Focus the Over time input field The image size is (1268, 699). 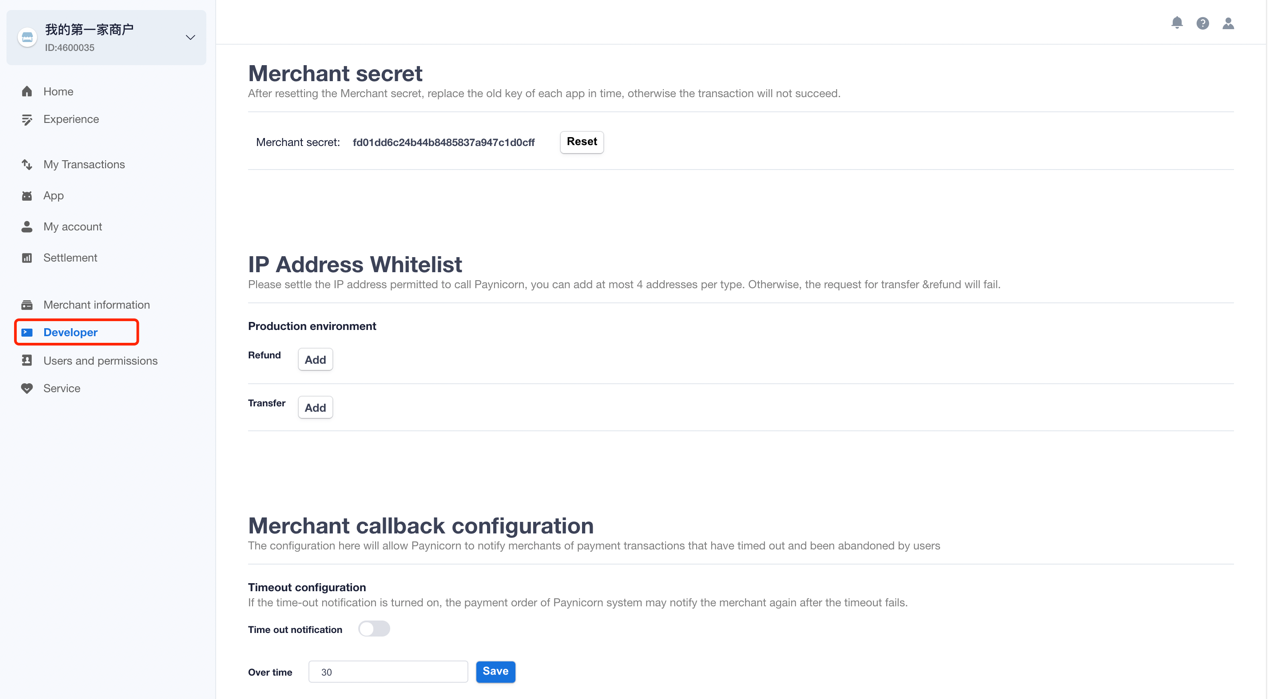[x=388, y=672]
